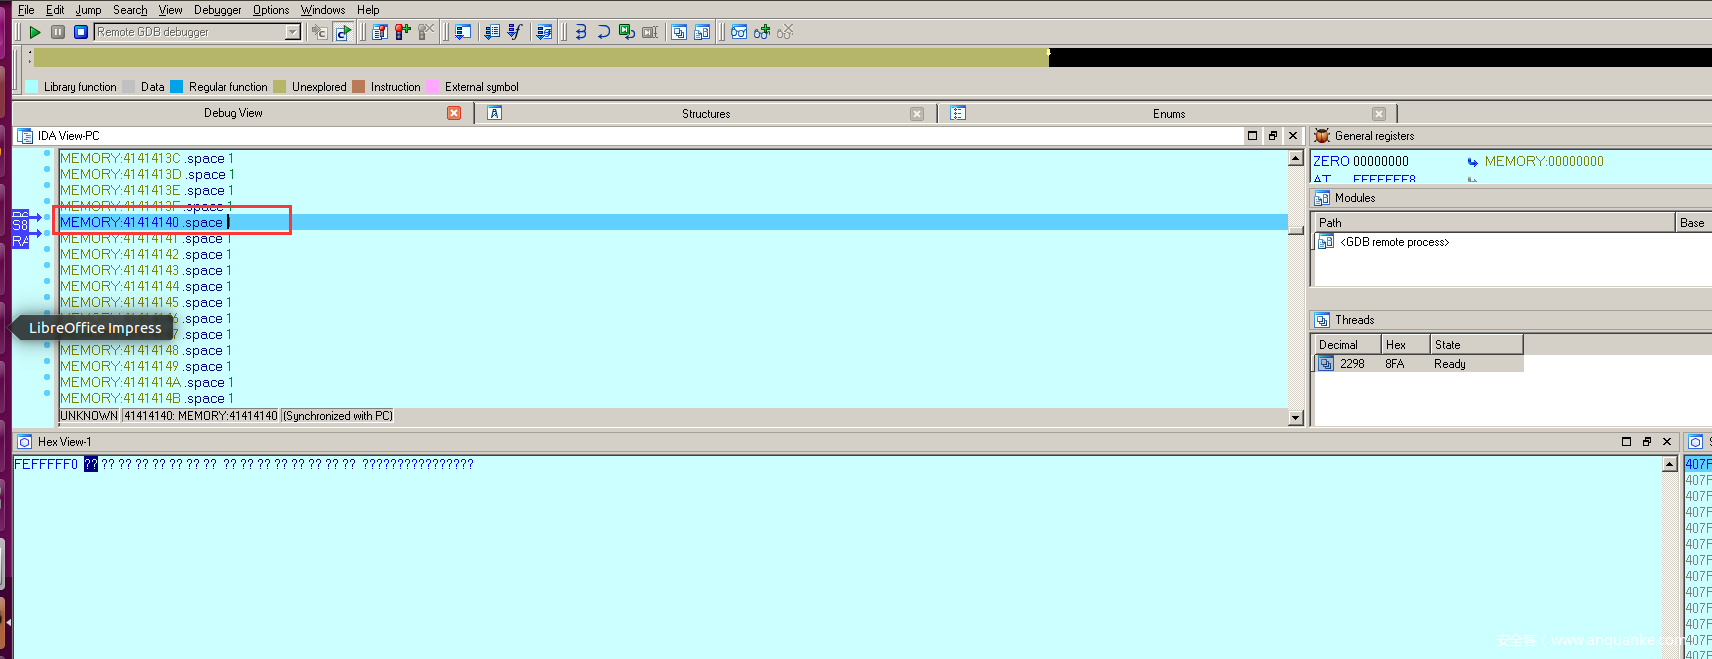Open the File menu

point(26,10)
